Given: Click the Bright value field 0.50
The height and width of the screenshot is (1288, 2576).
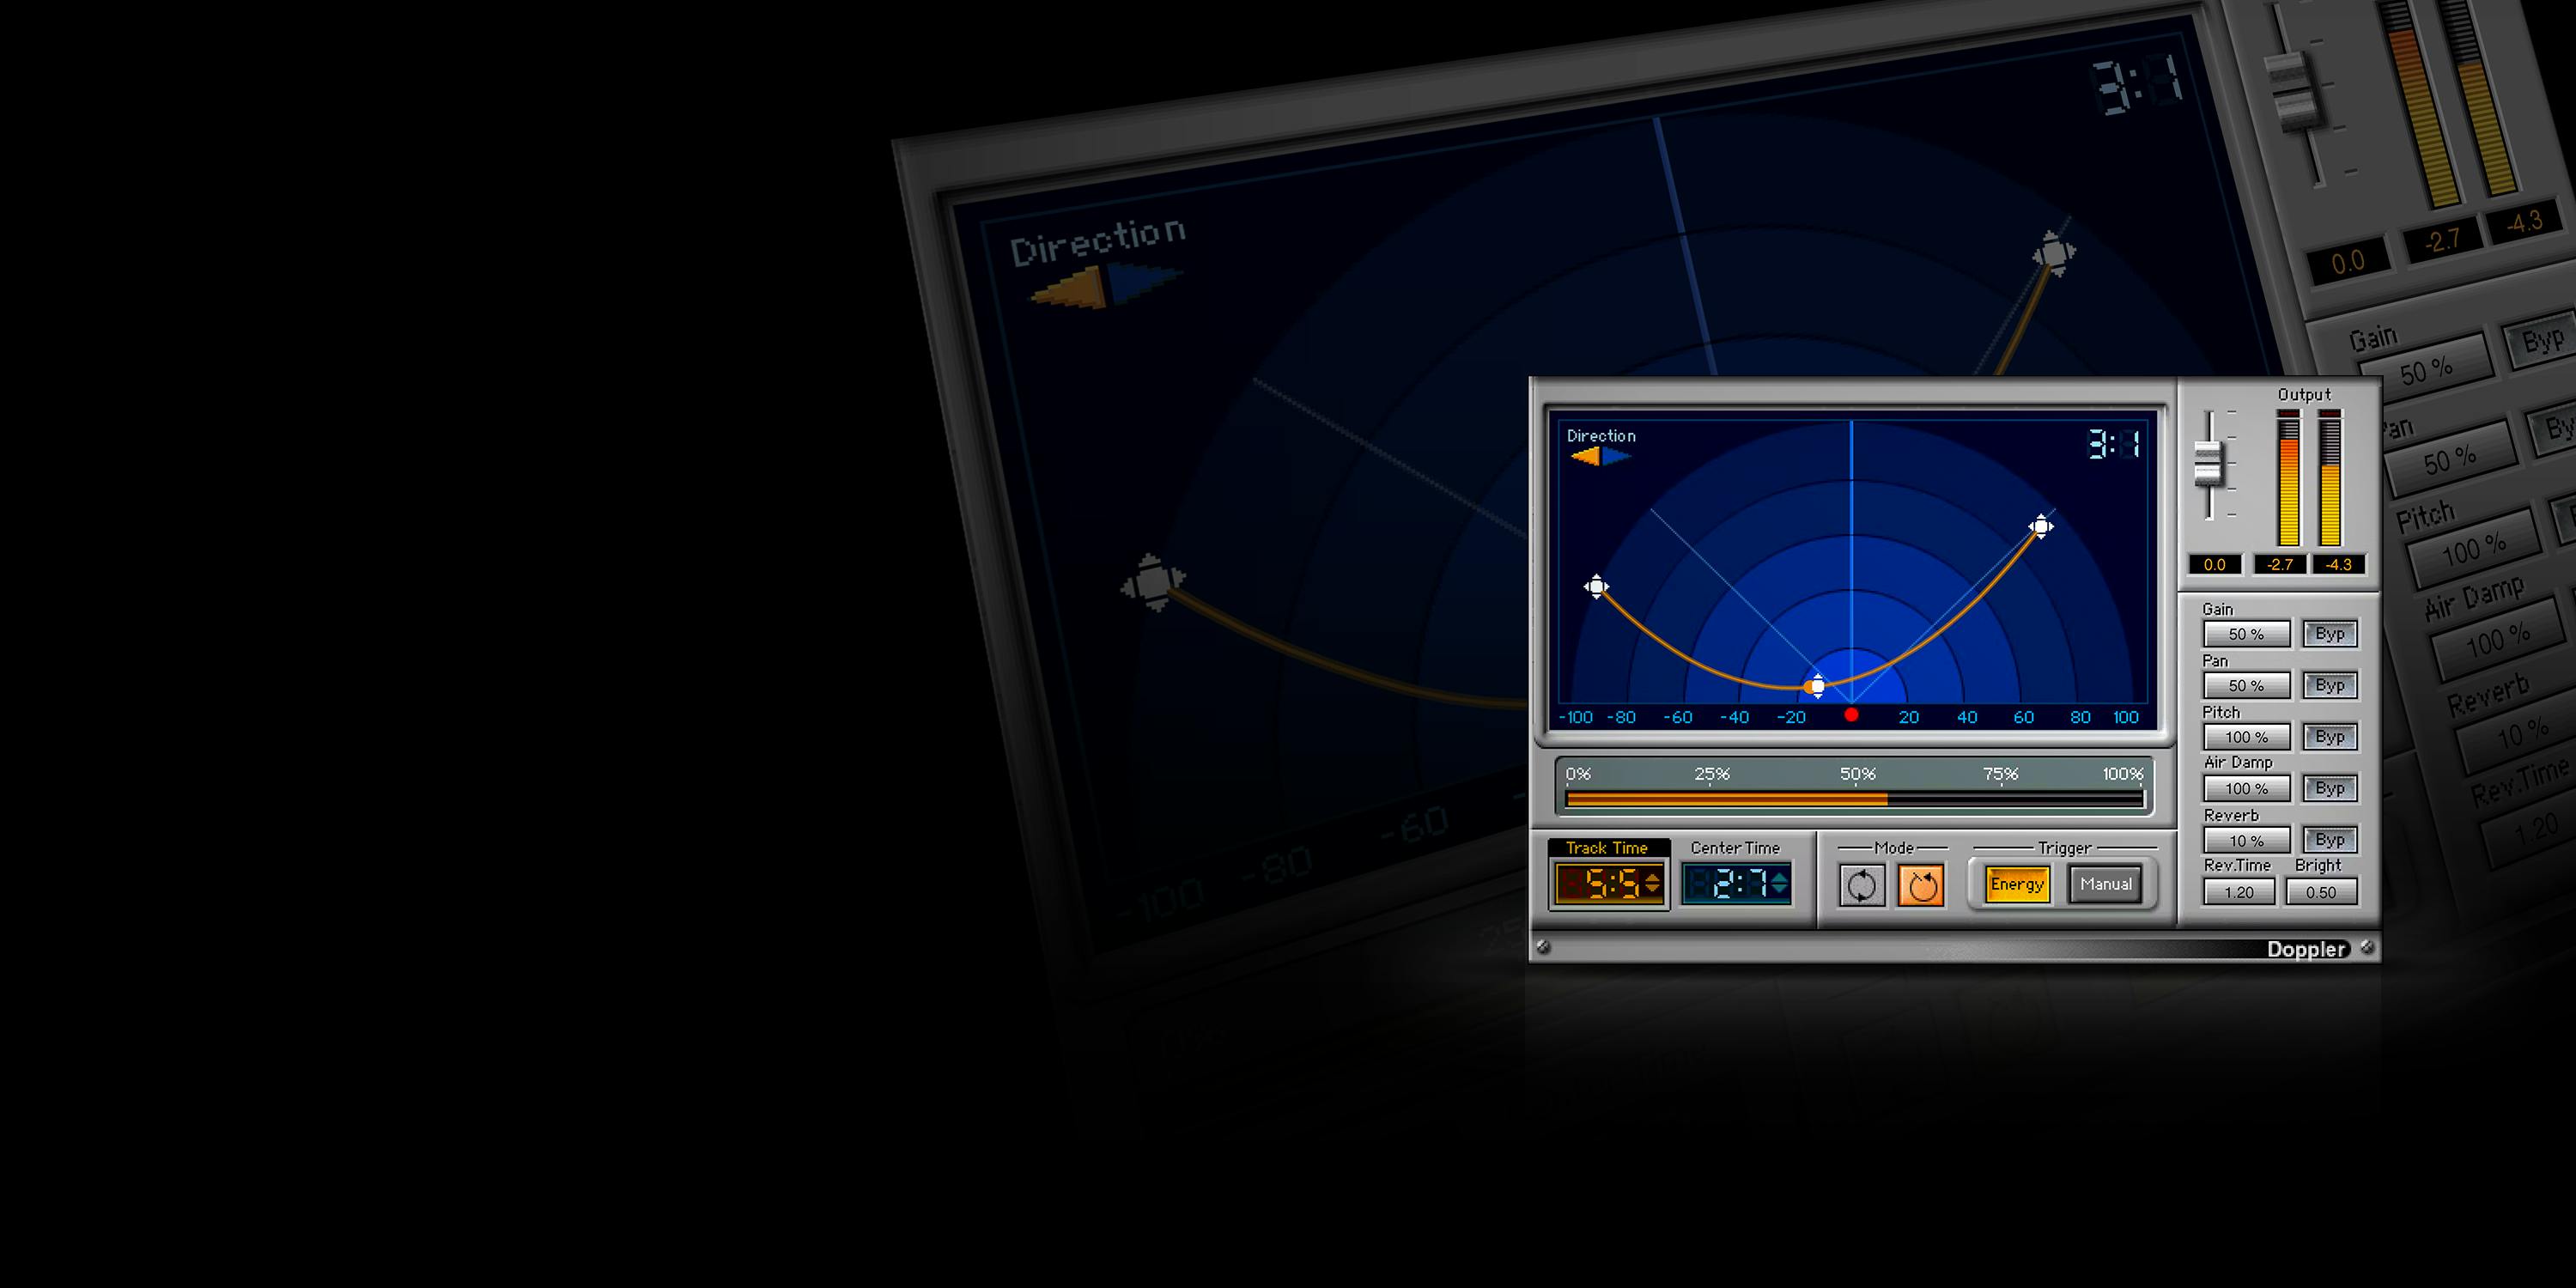Looking at the screenshot, I should click(2321, 893).
